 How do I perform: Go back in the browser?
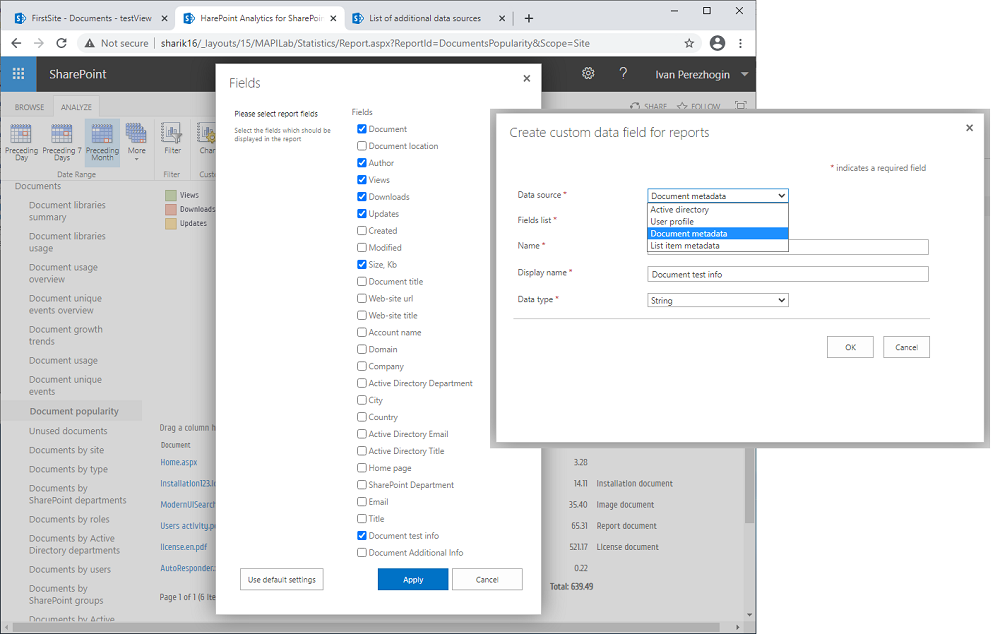coord(17,43)
